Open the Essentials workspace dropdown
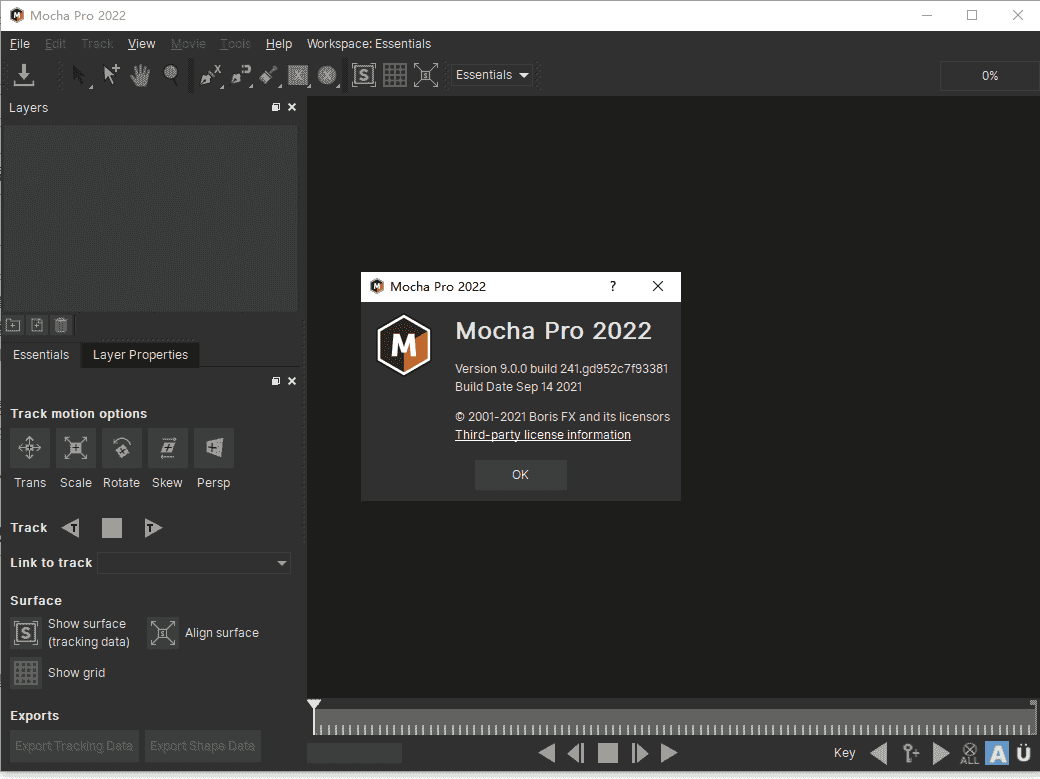1040x779 pixels. [x=492, y=75]
